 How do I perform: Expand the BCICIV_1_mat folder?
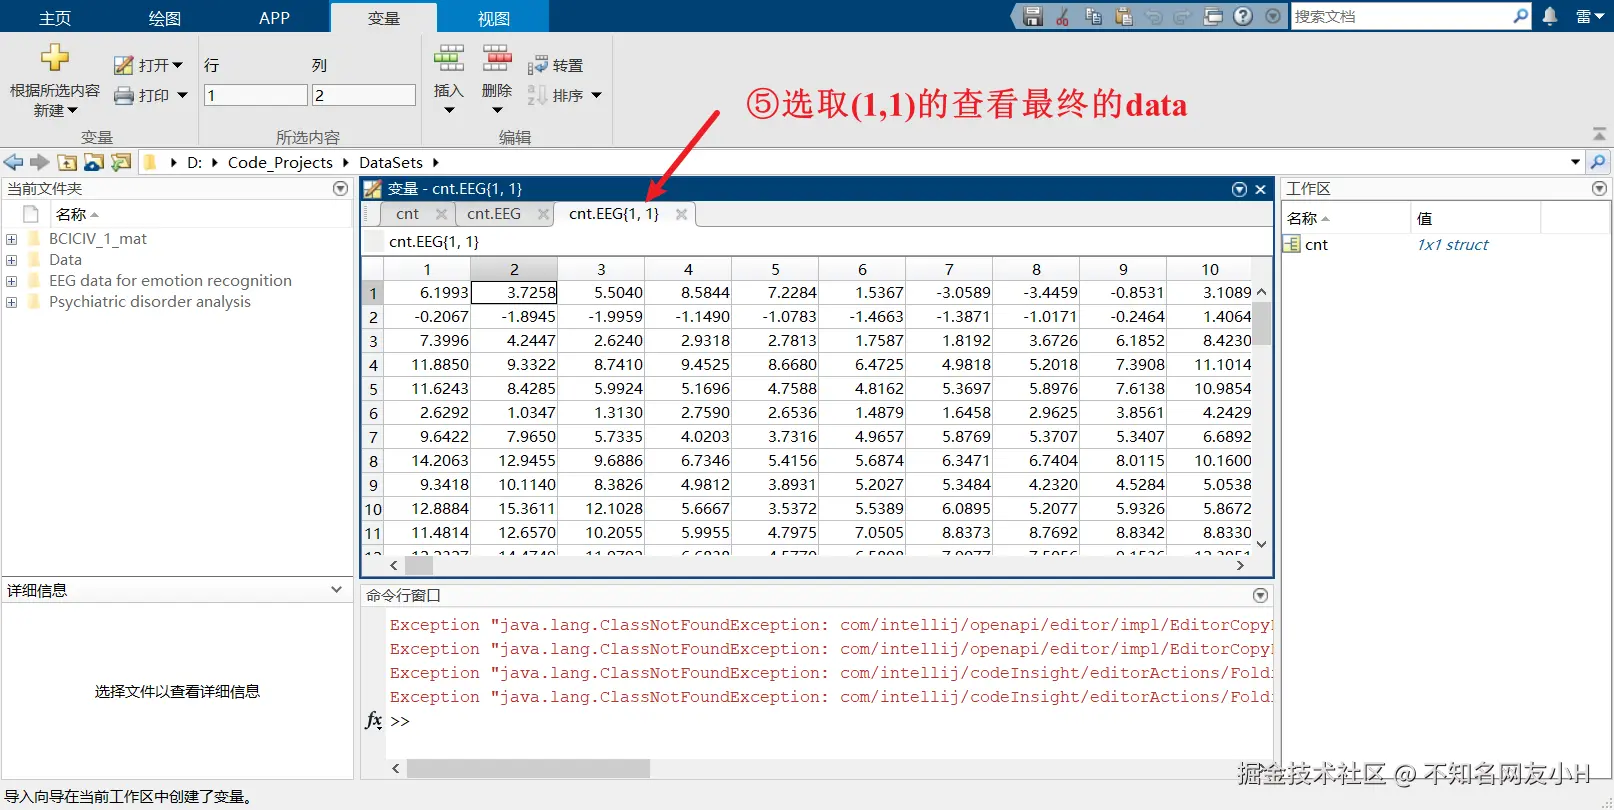[x=11, y=239]
